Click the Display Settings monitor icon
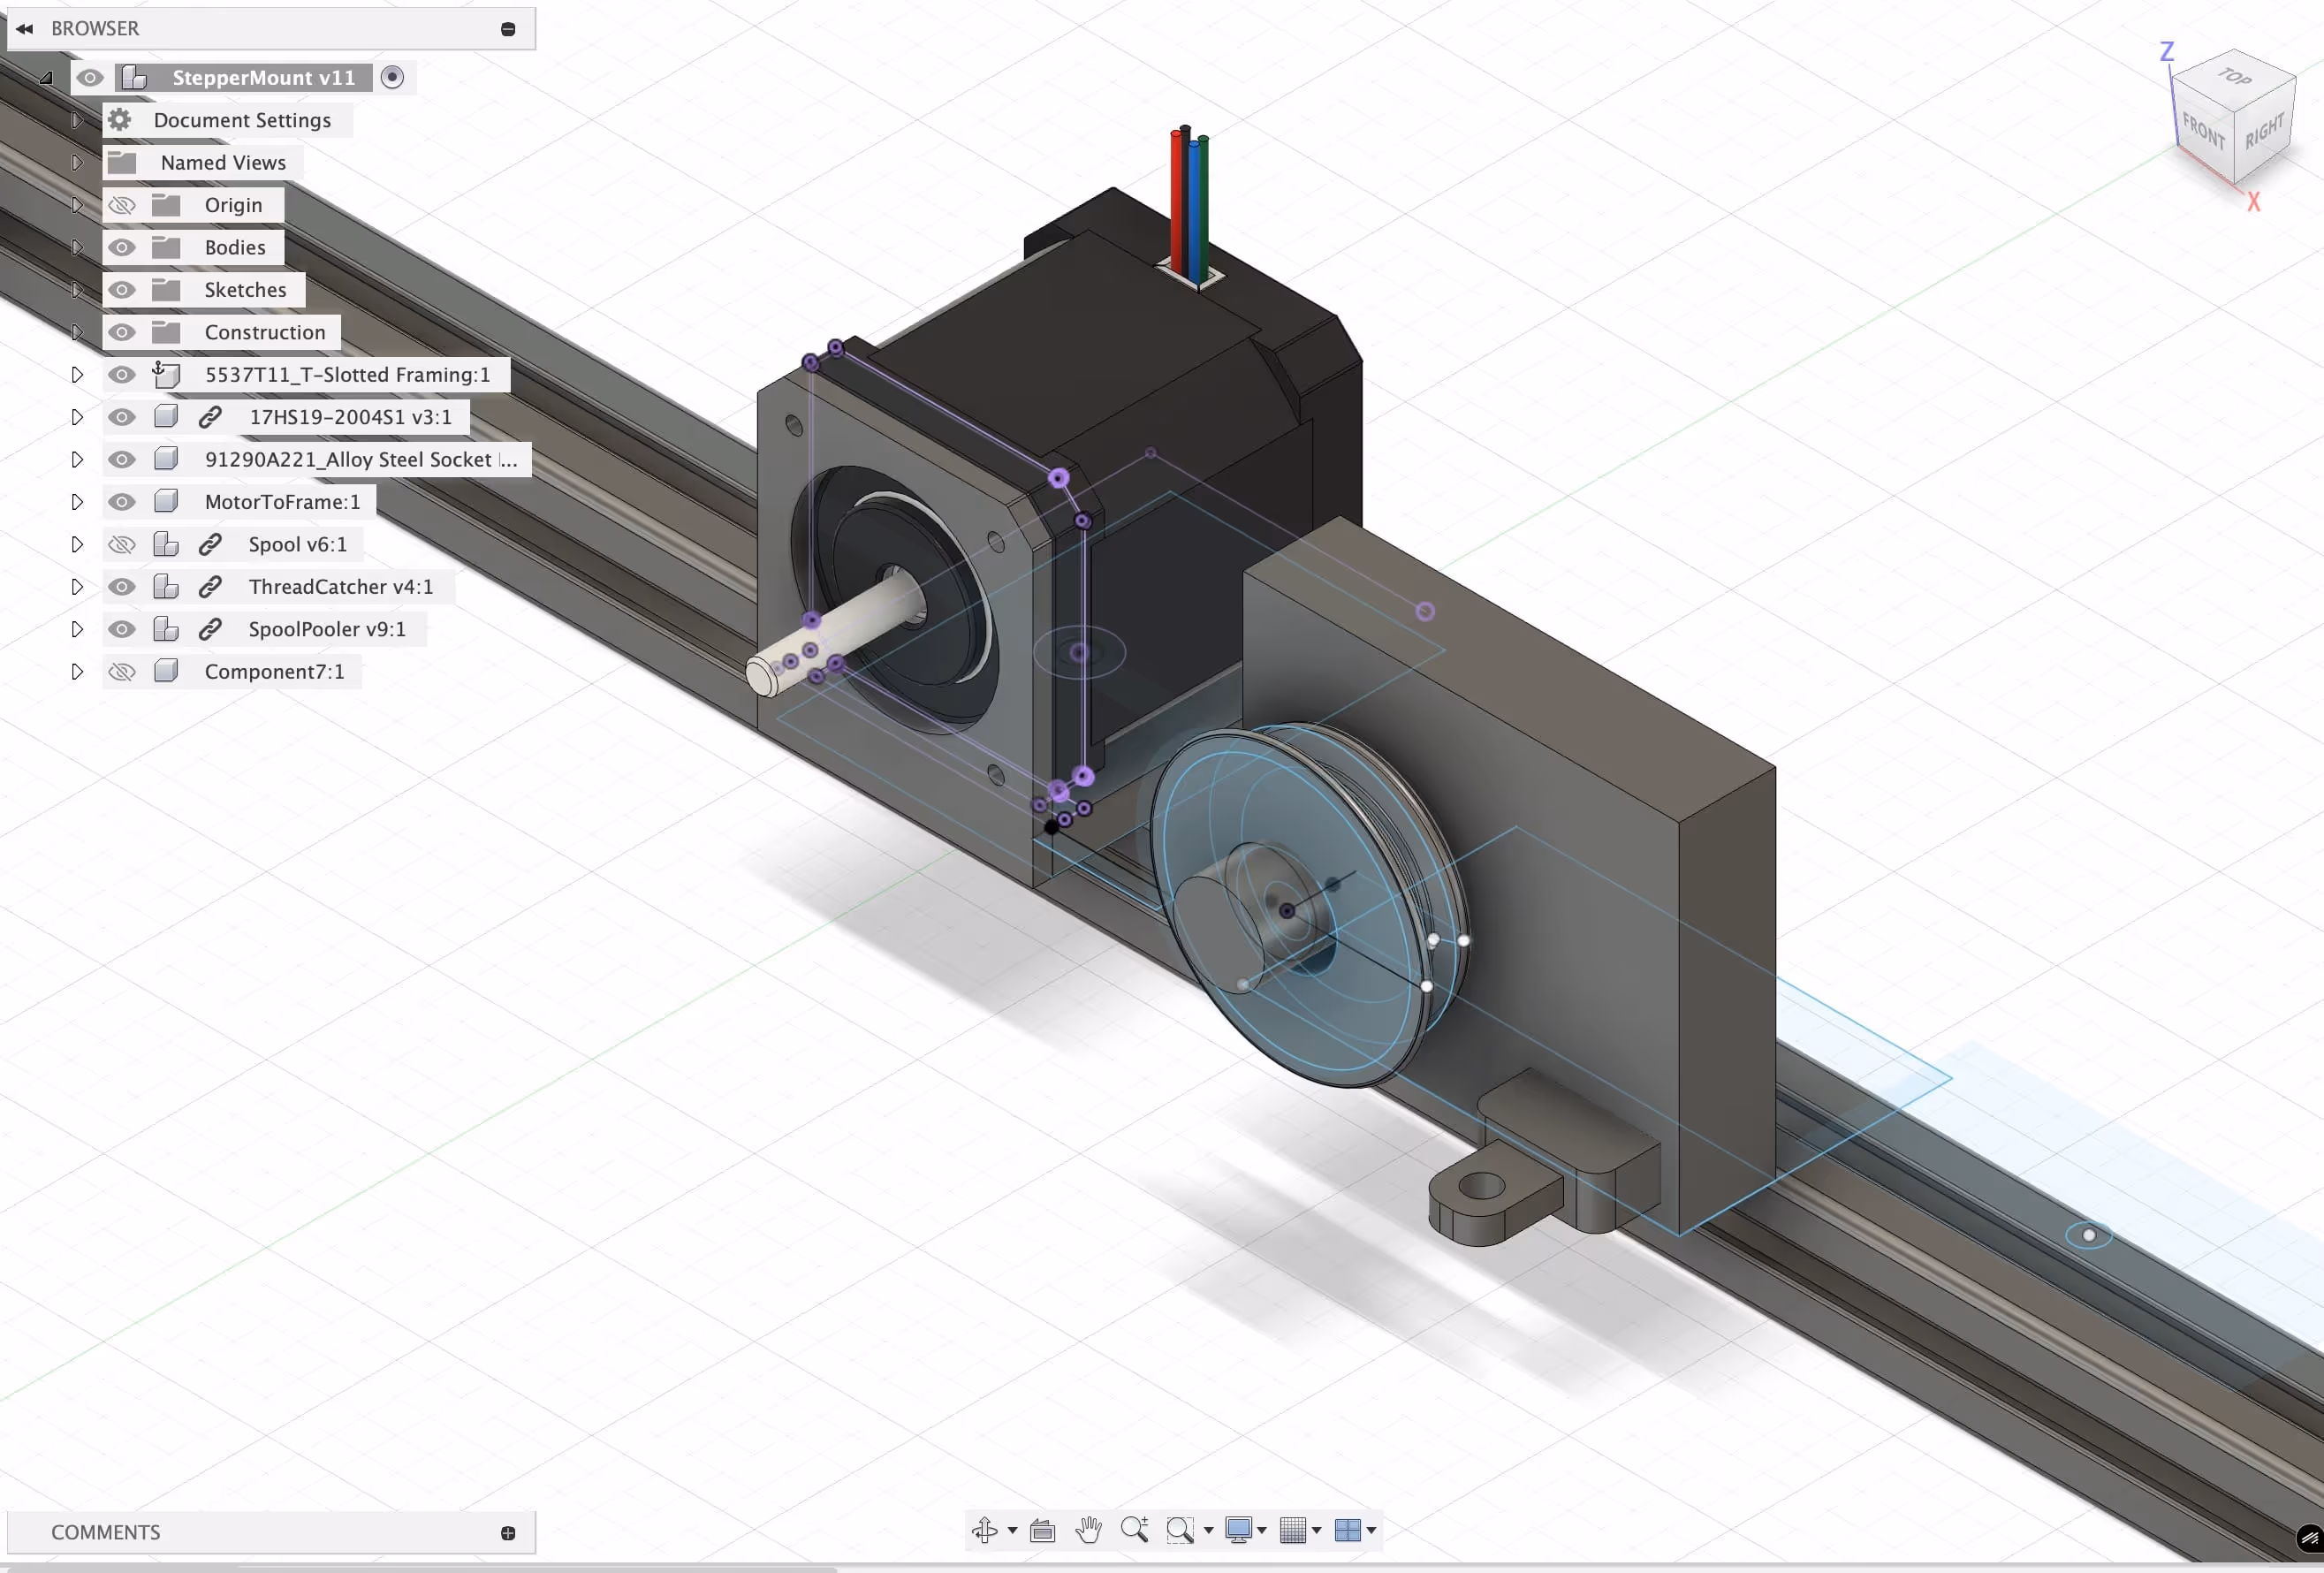 (x=1240, y=1529)
